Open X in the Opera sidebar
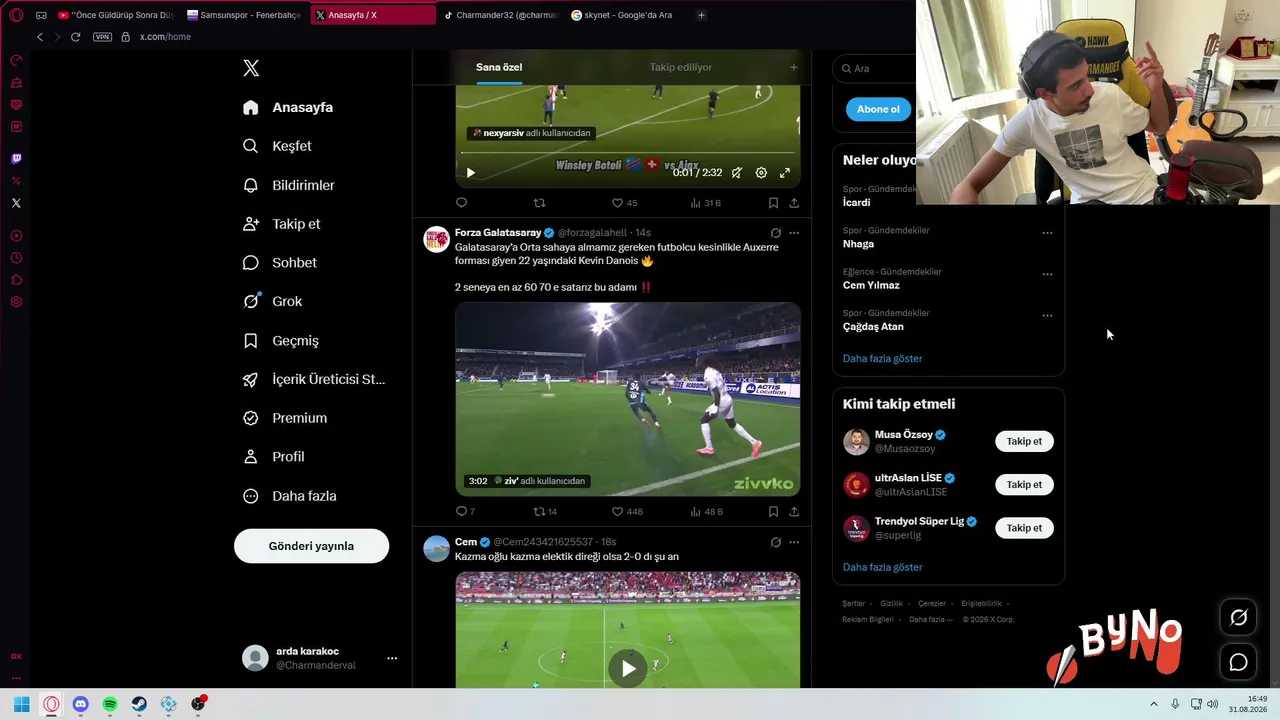1280x720 pixels. (x=16, y=203)
